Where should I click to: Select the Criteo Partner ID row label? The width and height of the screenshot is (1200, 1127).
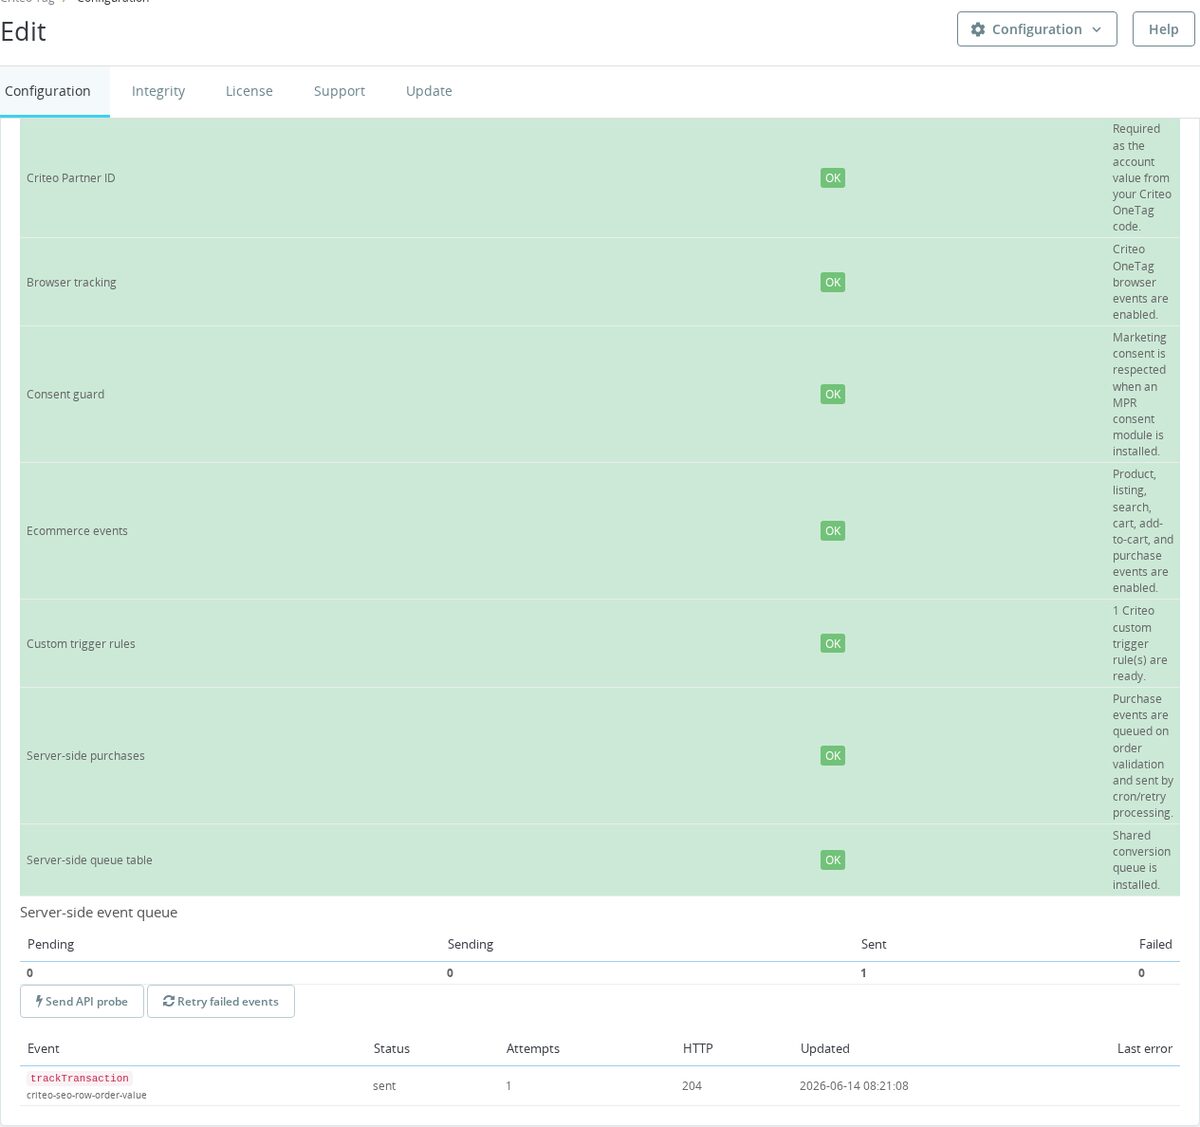tap(71, 178)
